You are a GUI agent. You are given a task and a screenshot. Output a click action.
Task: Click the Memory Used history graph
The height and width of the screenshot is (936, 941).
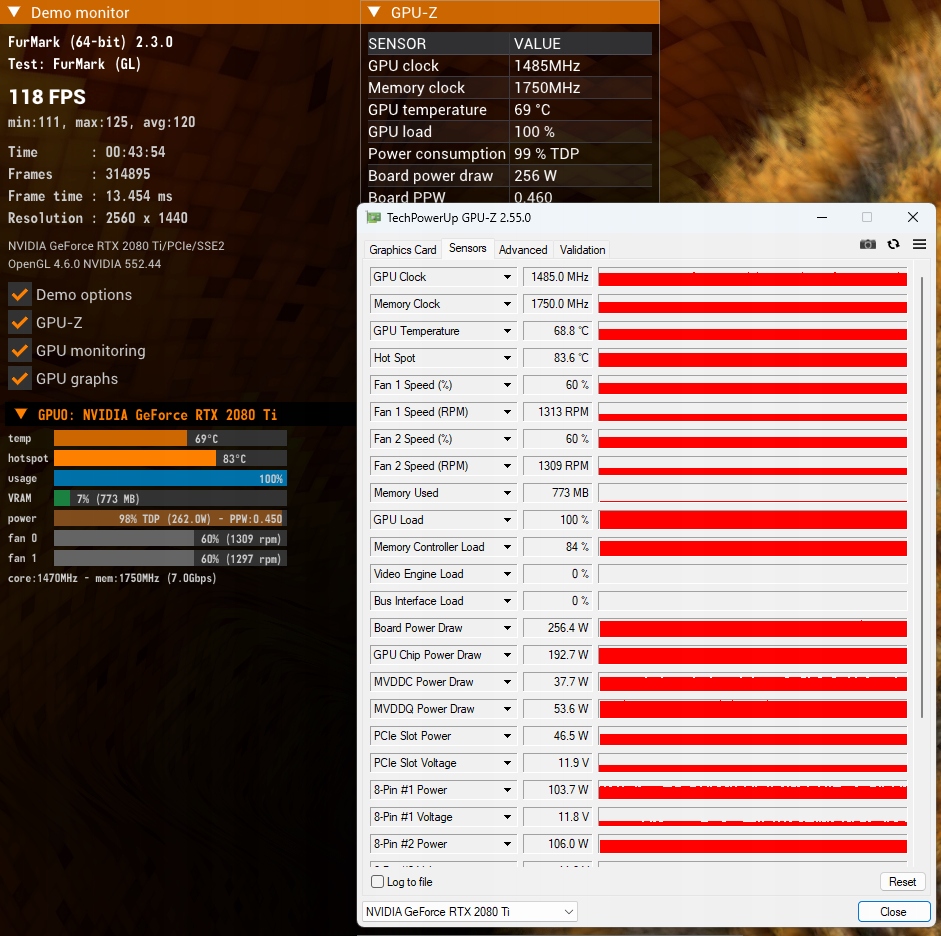[753, 493]
